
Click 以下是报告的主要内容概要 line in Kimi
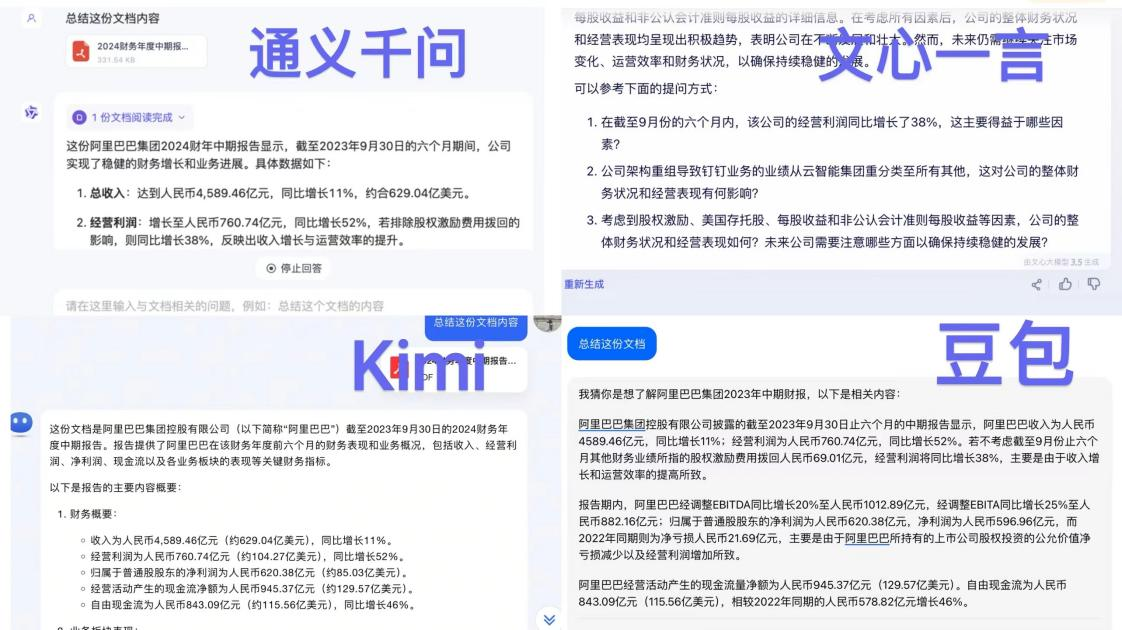(115, 488)
